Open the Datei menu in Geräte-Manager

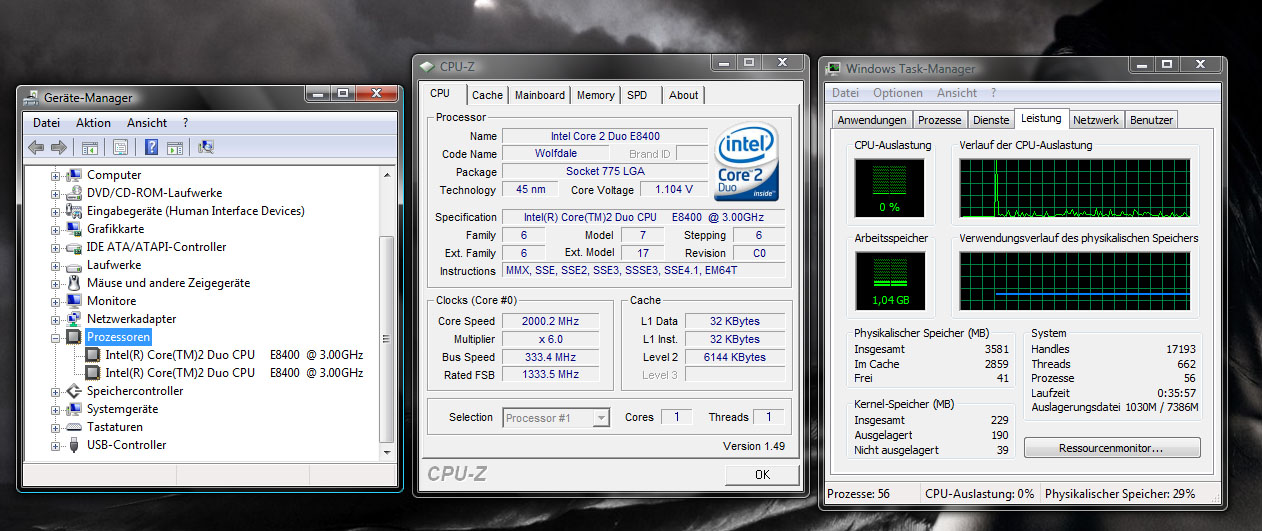[47, 123]
